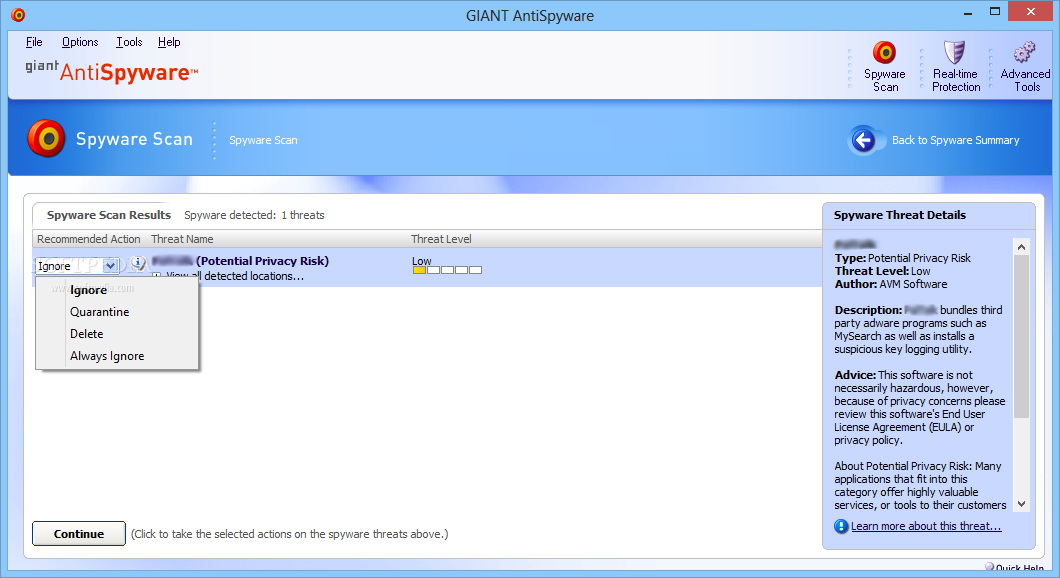Choose Delete from the action list
This screenshot has width=1060, height=578.
(117, 334)
